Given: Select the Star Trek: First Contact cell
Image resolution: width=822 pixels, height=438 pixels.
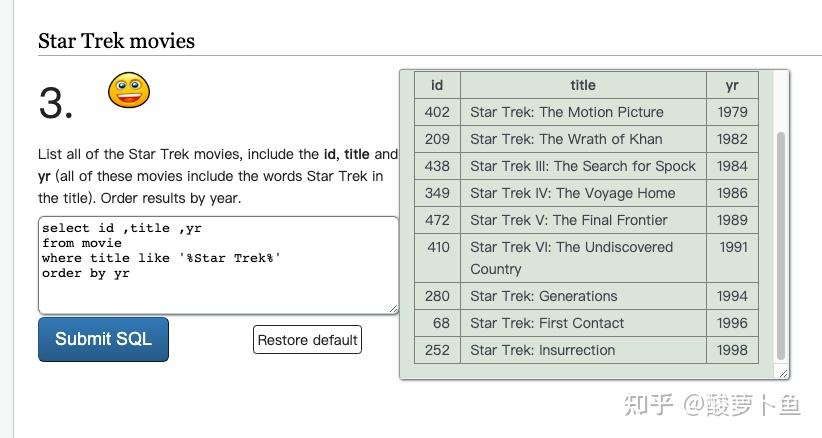Looking at the screenshot, I should 547,323.
